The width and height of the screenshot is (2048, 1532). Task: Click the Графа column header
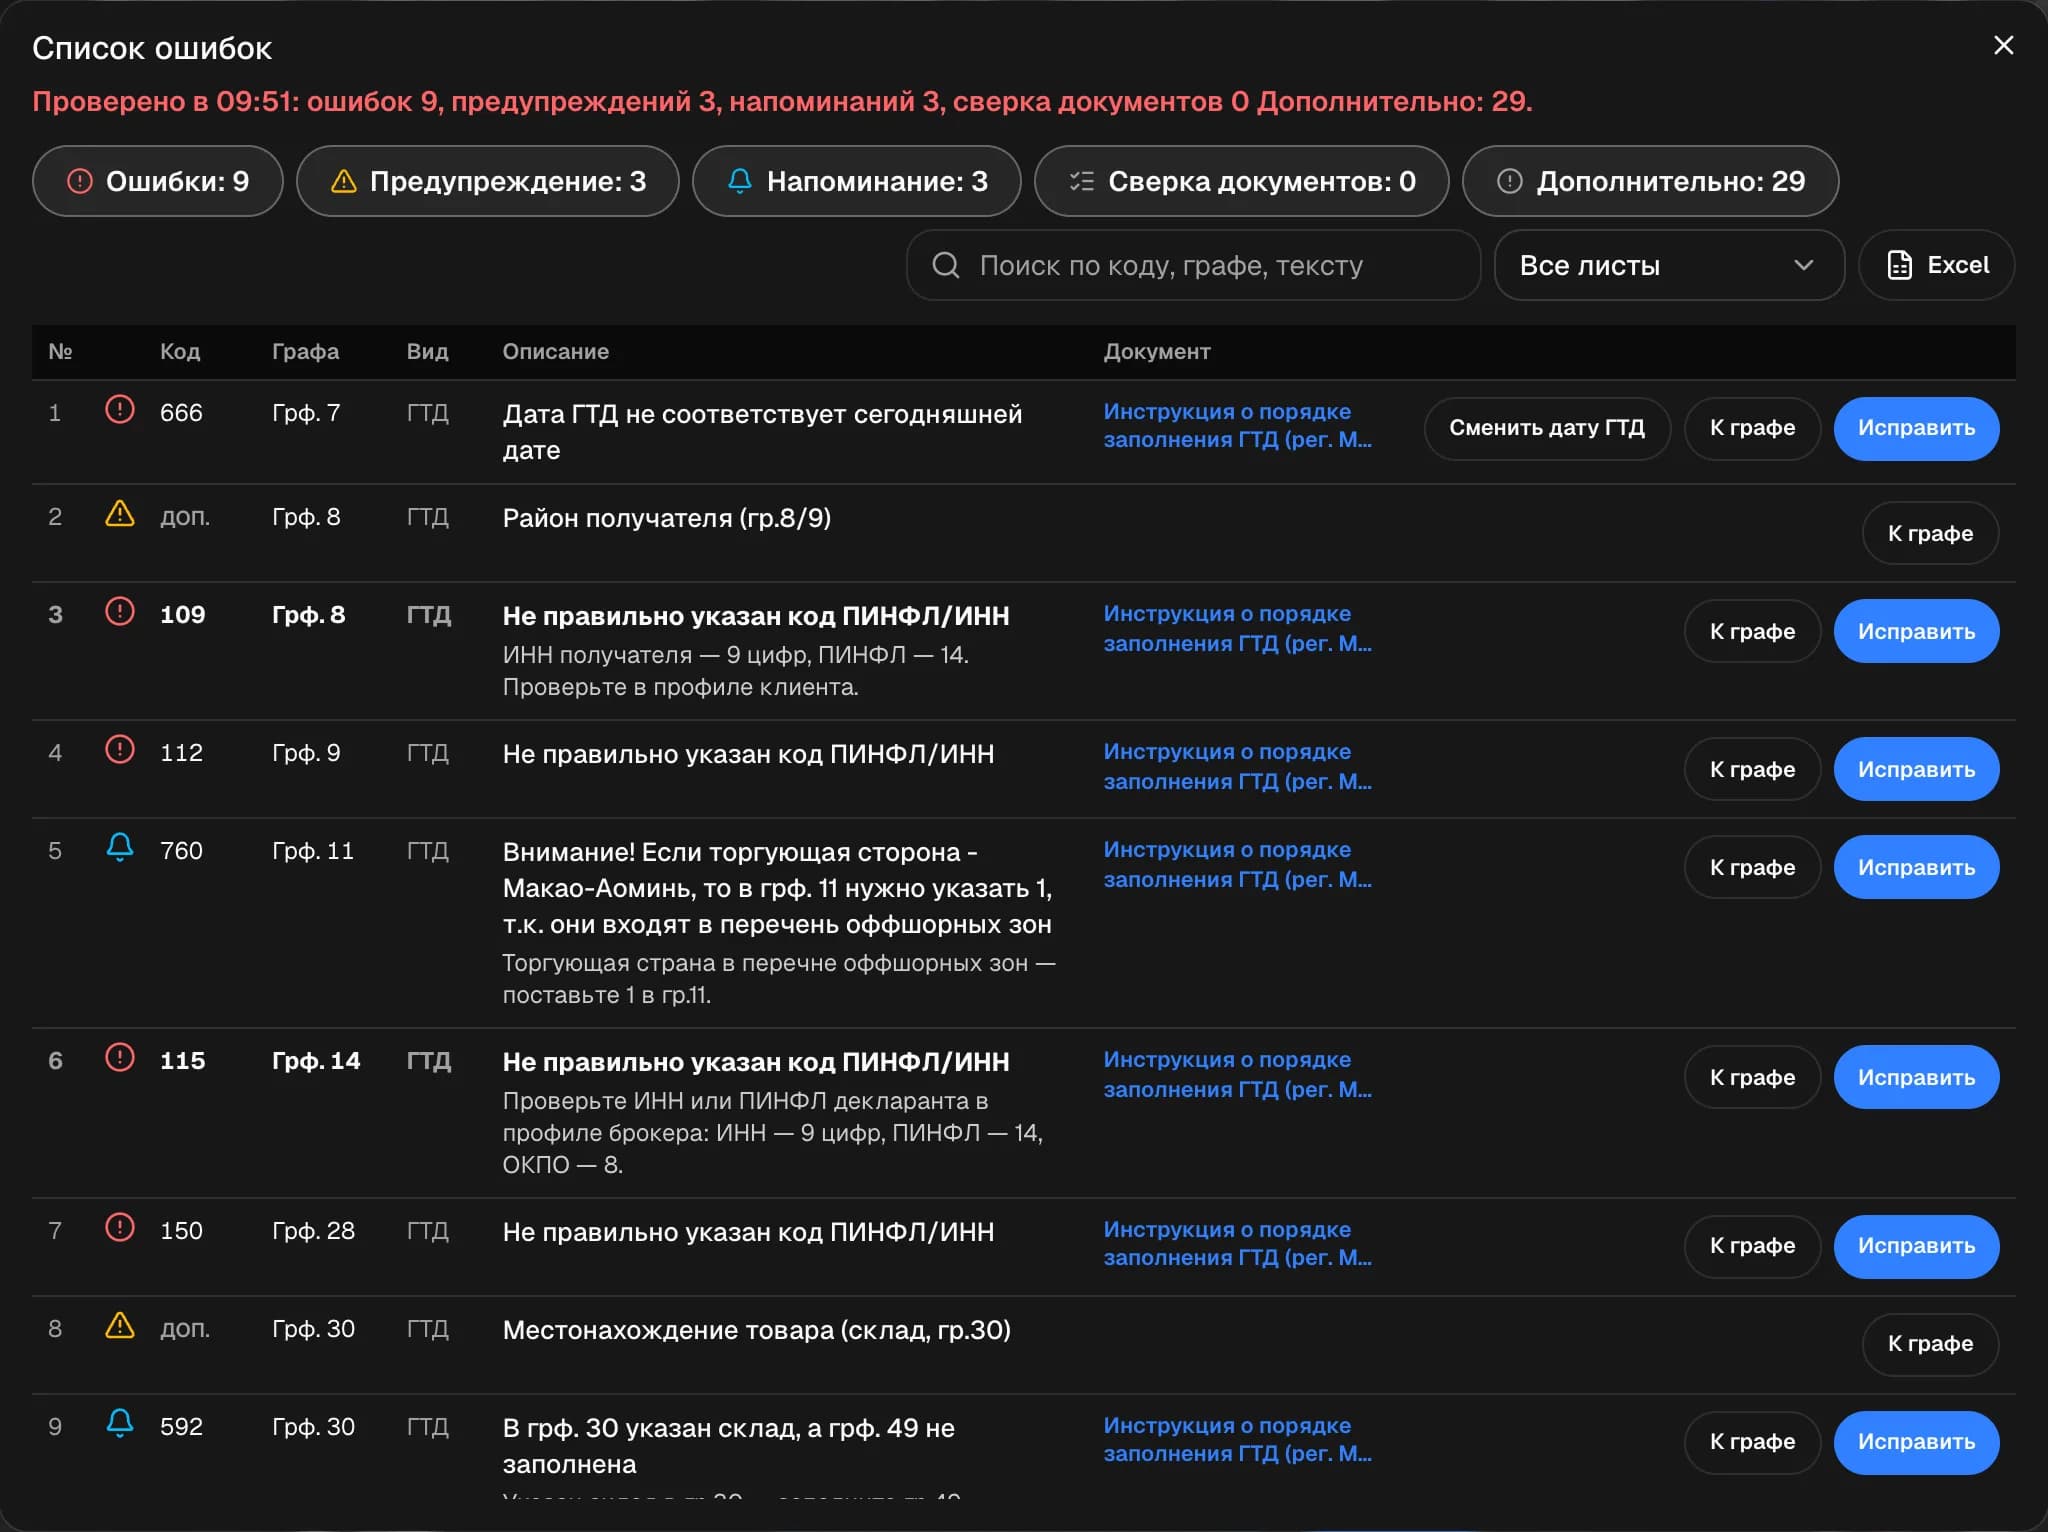(x=305, y=351)
